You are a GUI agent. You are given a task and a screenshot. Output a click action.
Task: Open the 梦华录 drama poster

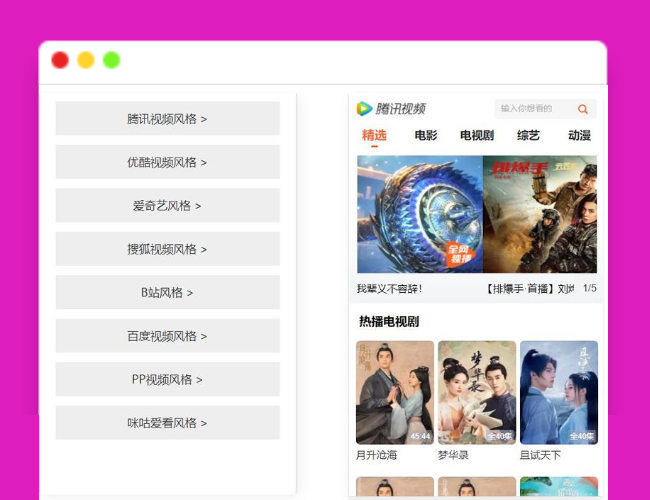click(x=477, y=393)
